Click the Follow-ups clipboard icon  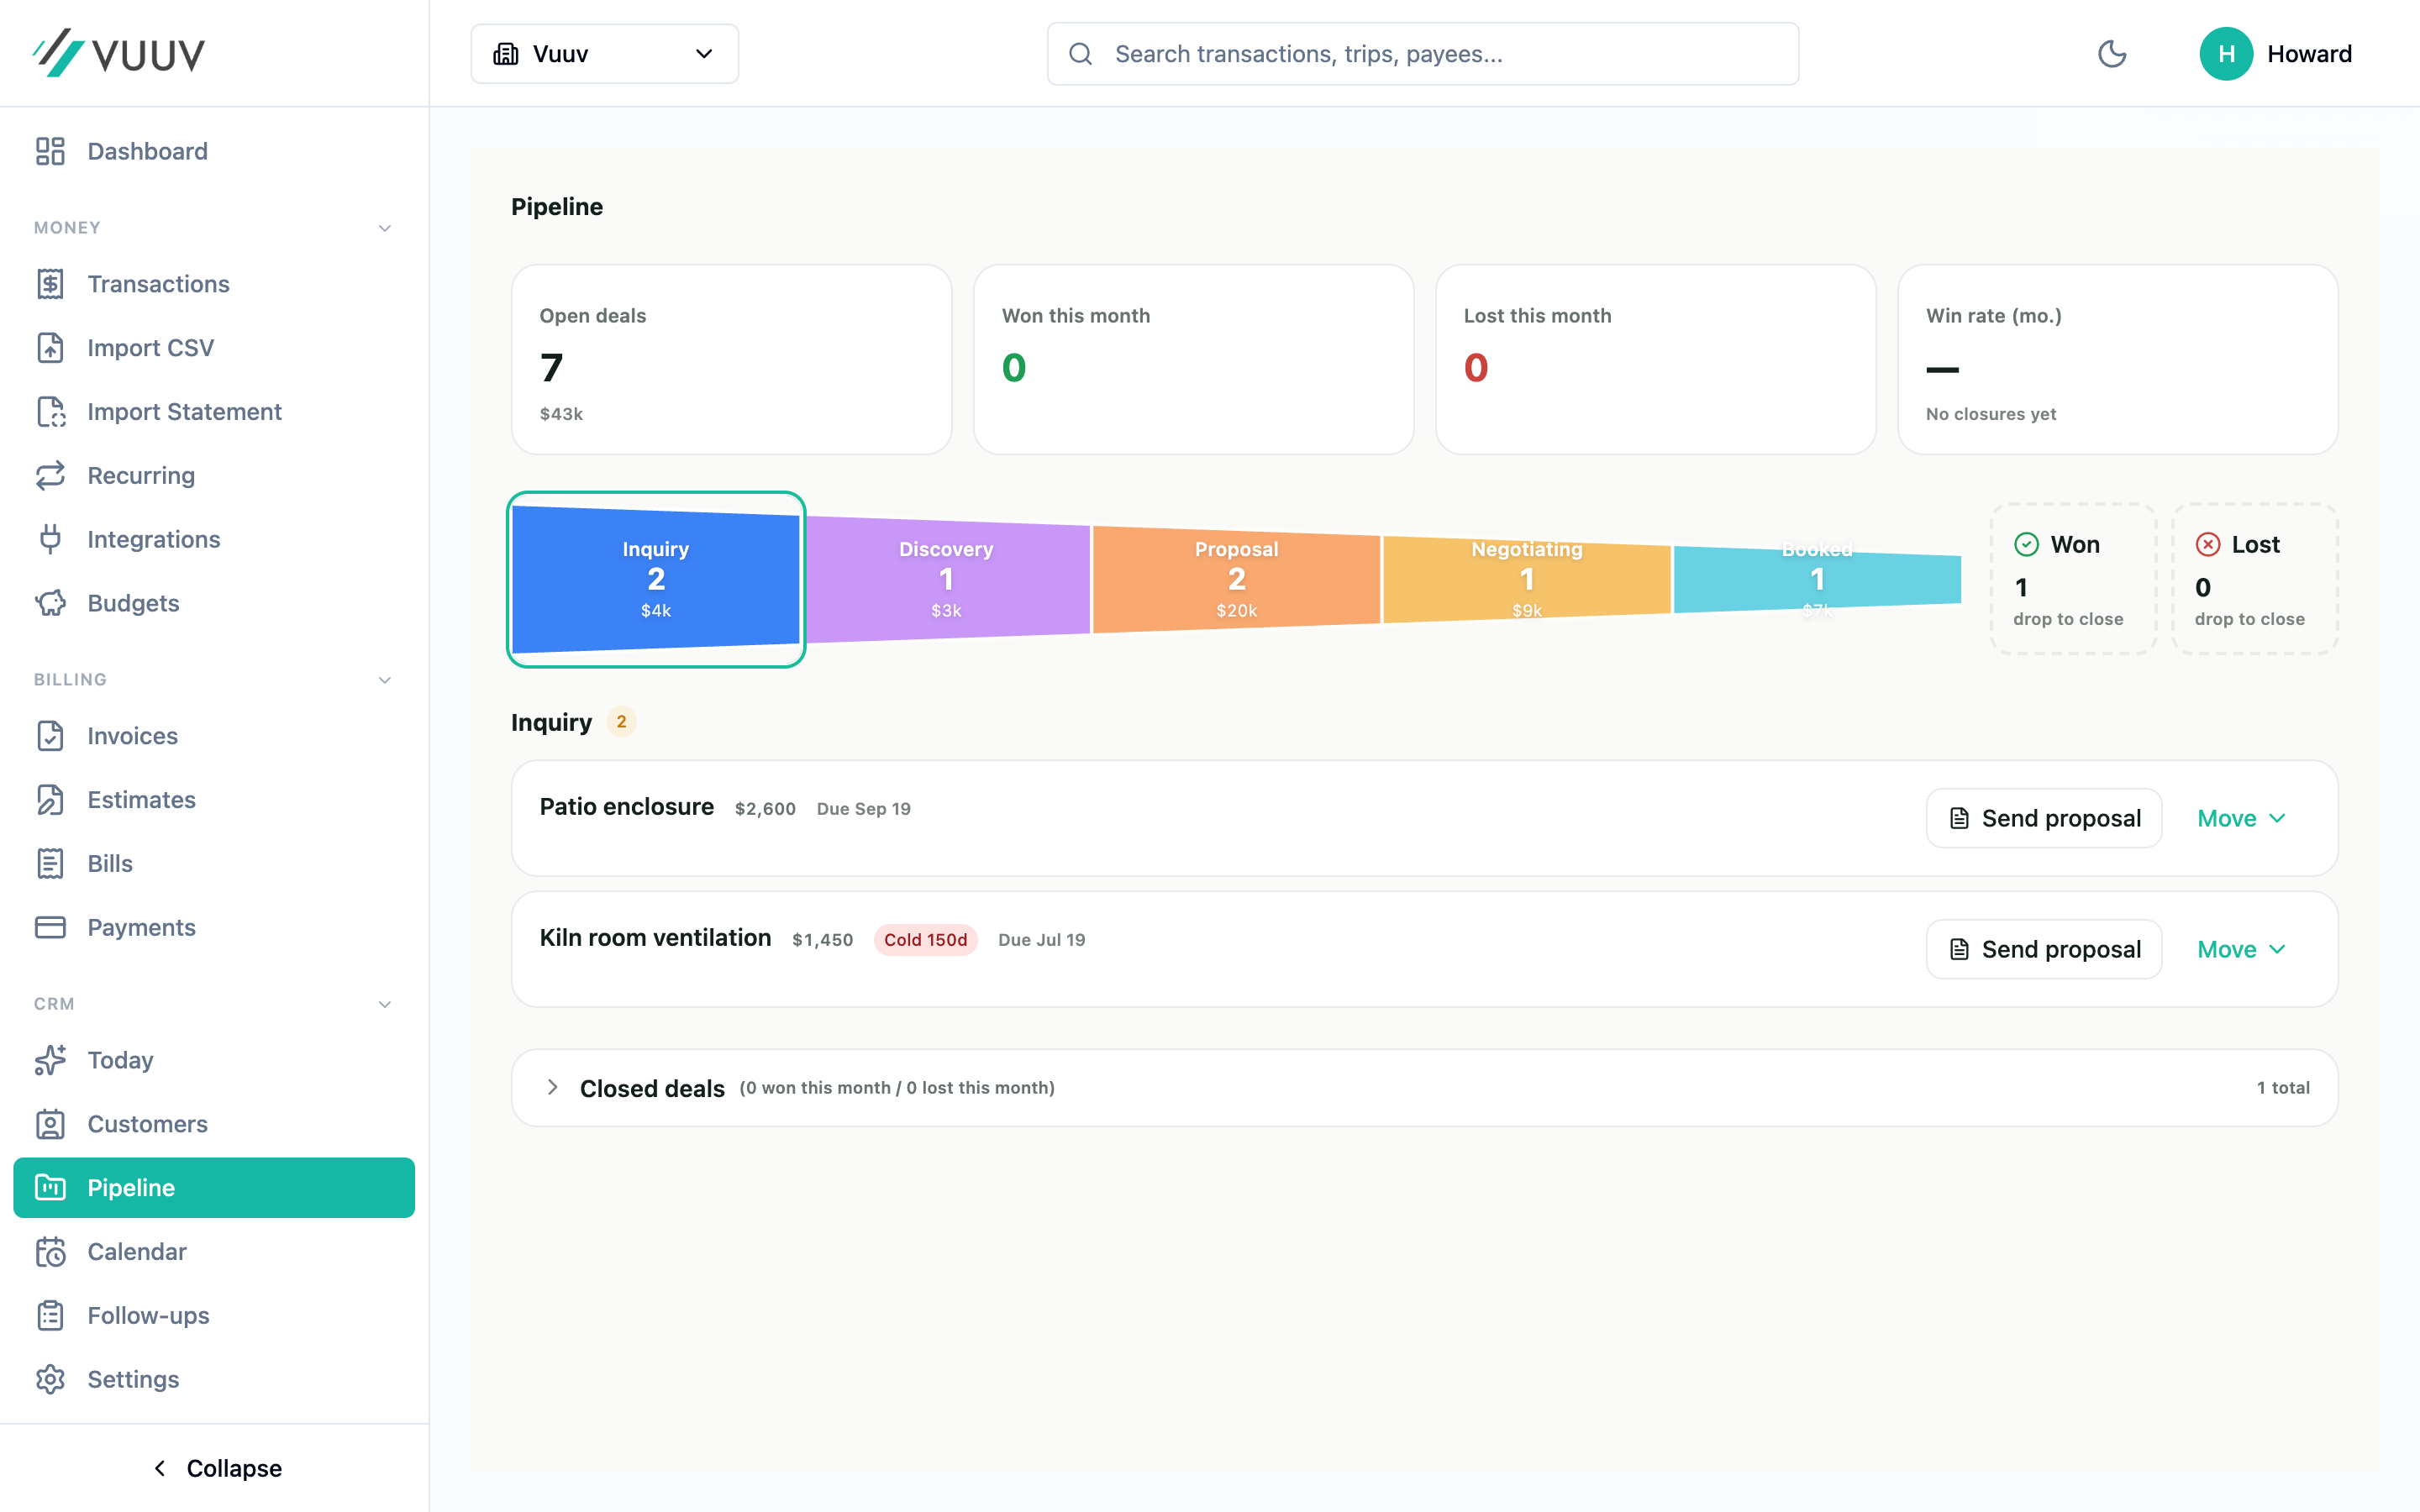[x=50, y=1316]
